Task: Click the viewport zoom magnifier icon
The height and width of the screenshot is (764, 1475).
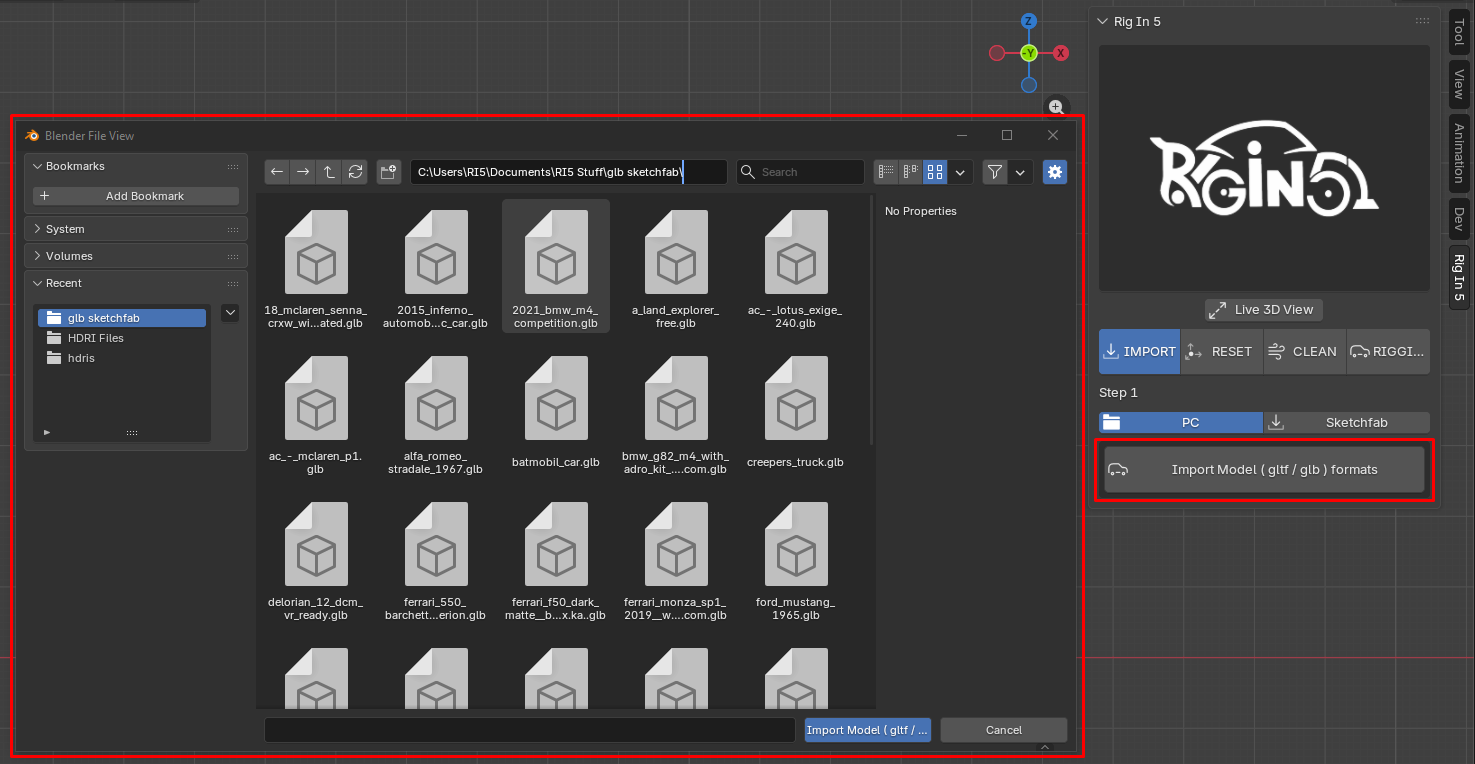Action: (1056, 107)
